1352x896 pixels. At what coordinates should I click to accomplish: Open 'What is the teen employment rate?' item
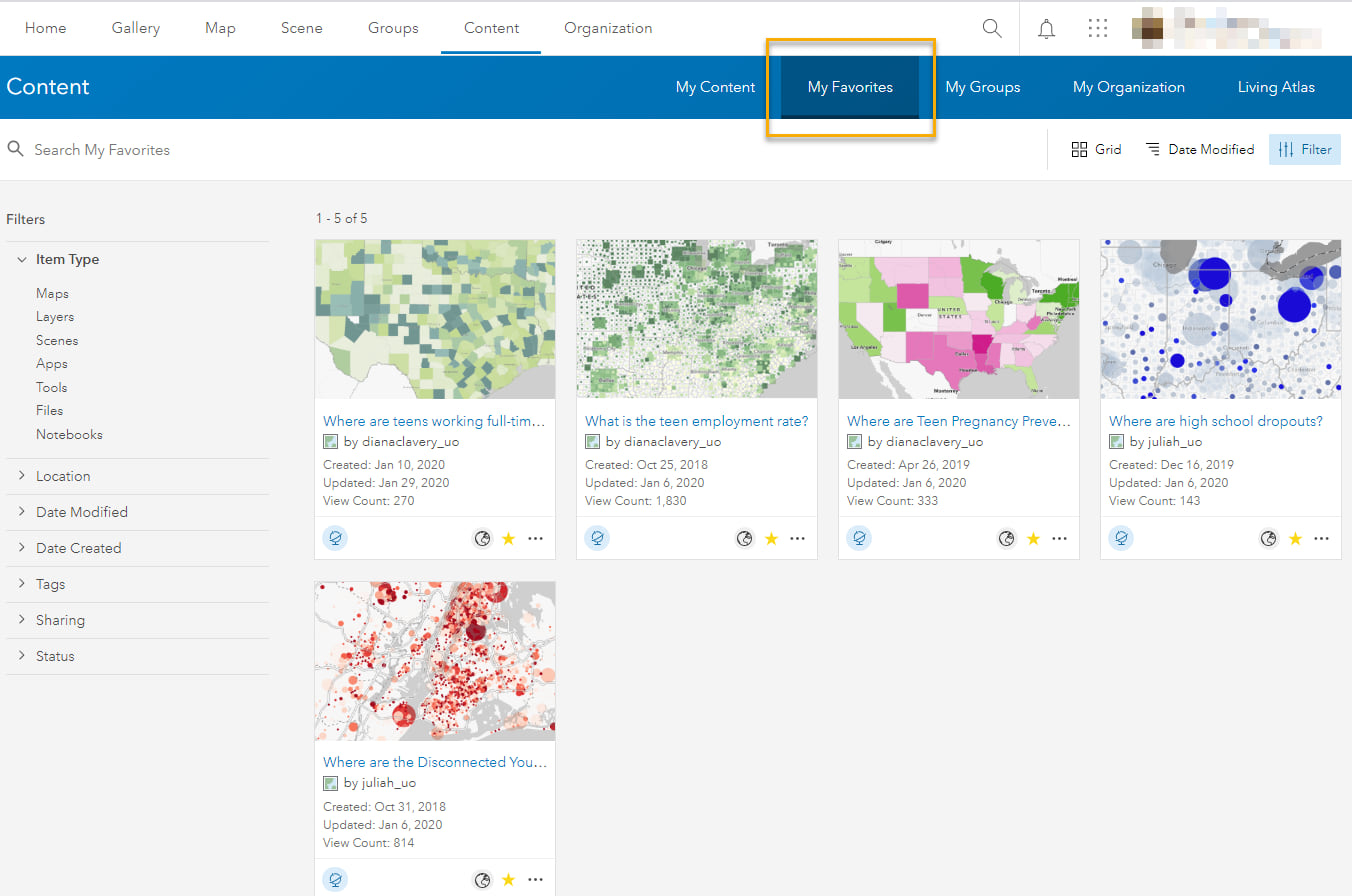coord(696,420)
